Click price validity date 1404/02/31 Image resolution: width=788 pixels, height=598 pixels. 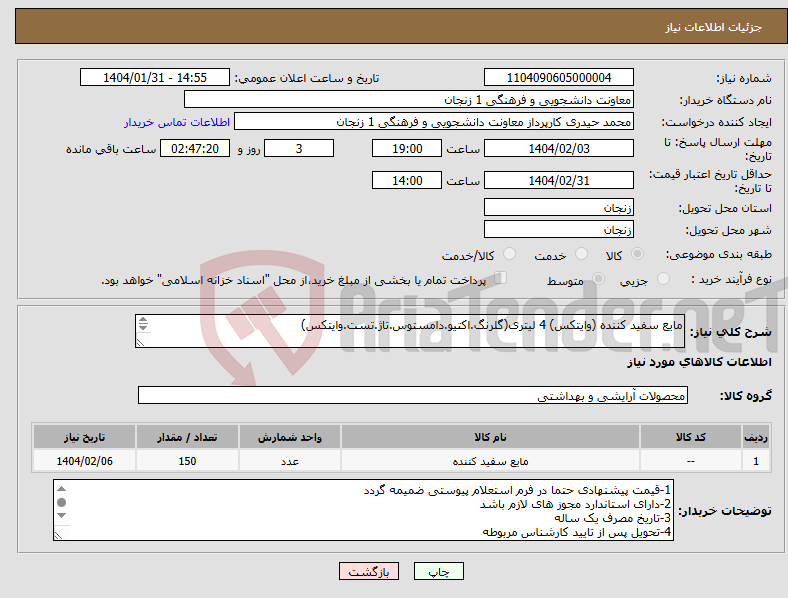click(x=559, y=180)
